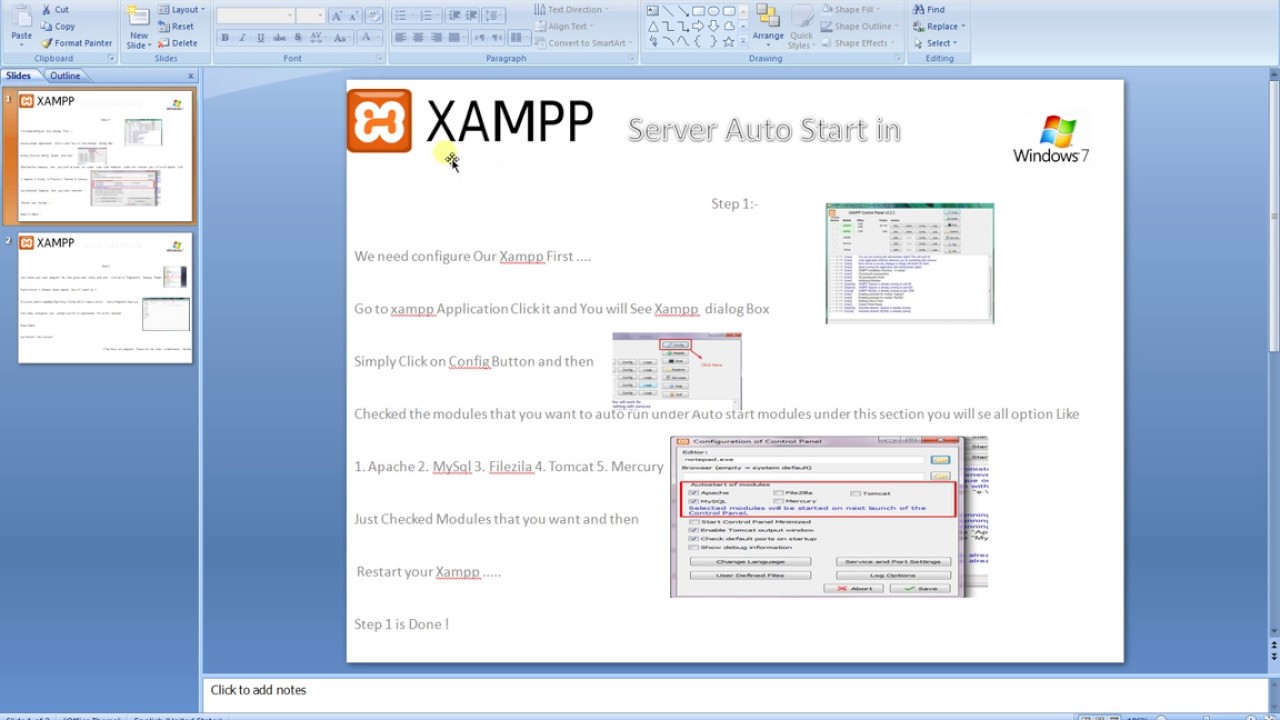Screen dimensions: 1280x720
Task: Toggle italic formatting
Action: (x=242, y=38)
